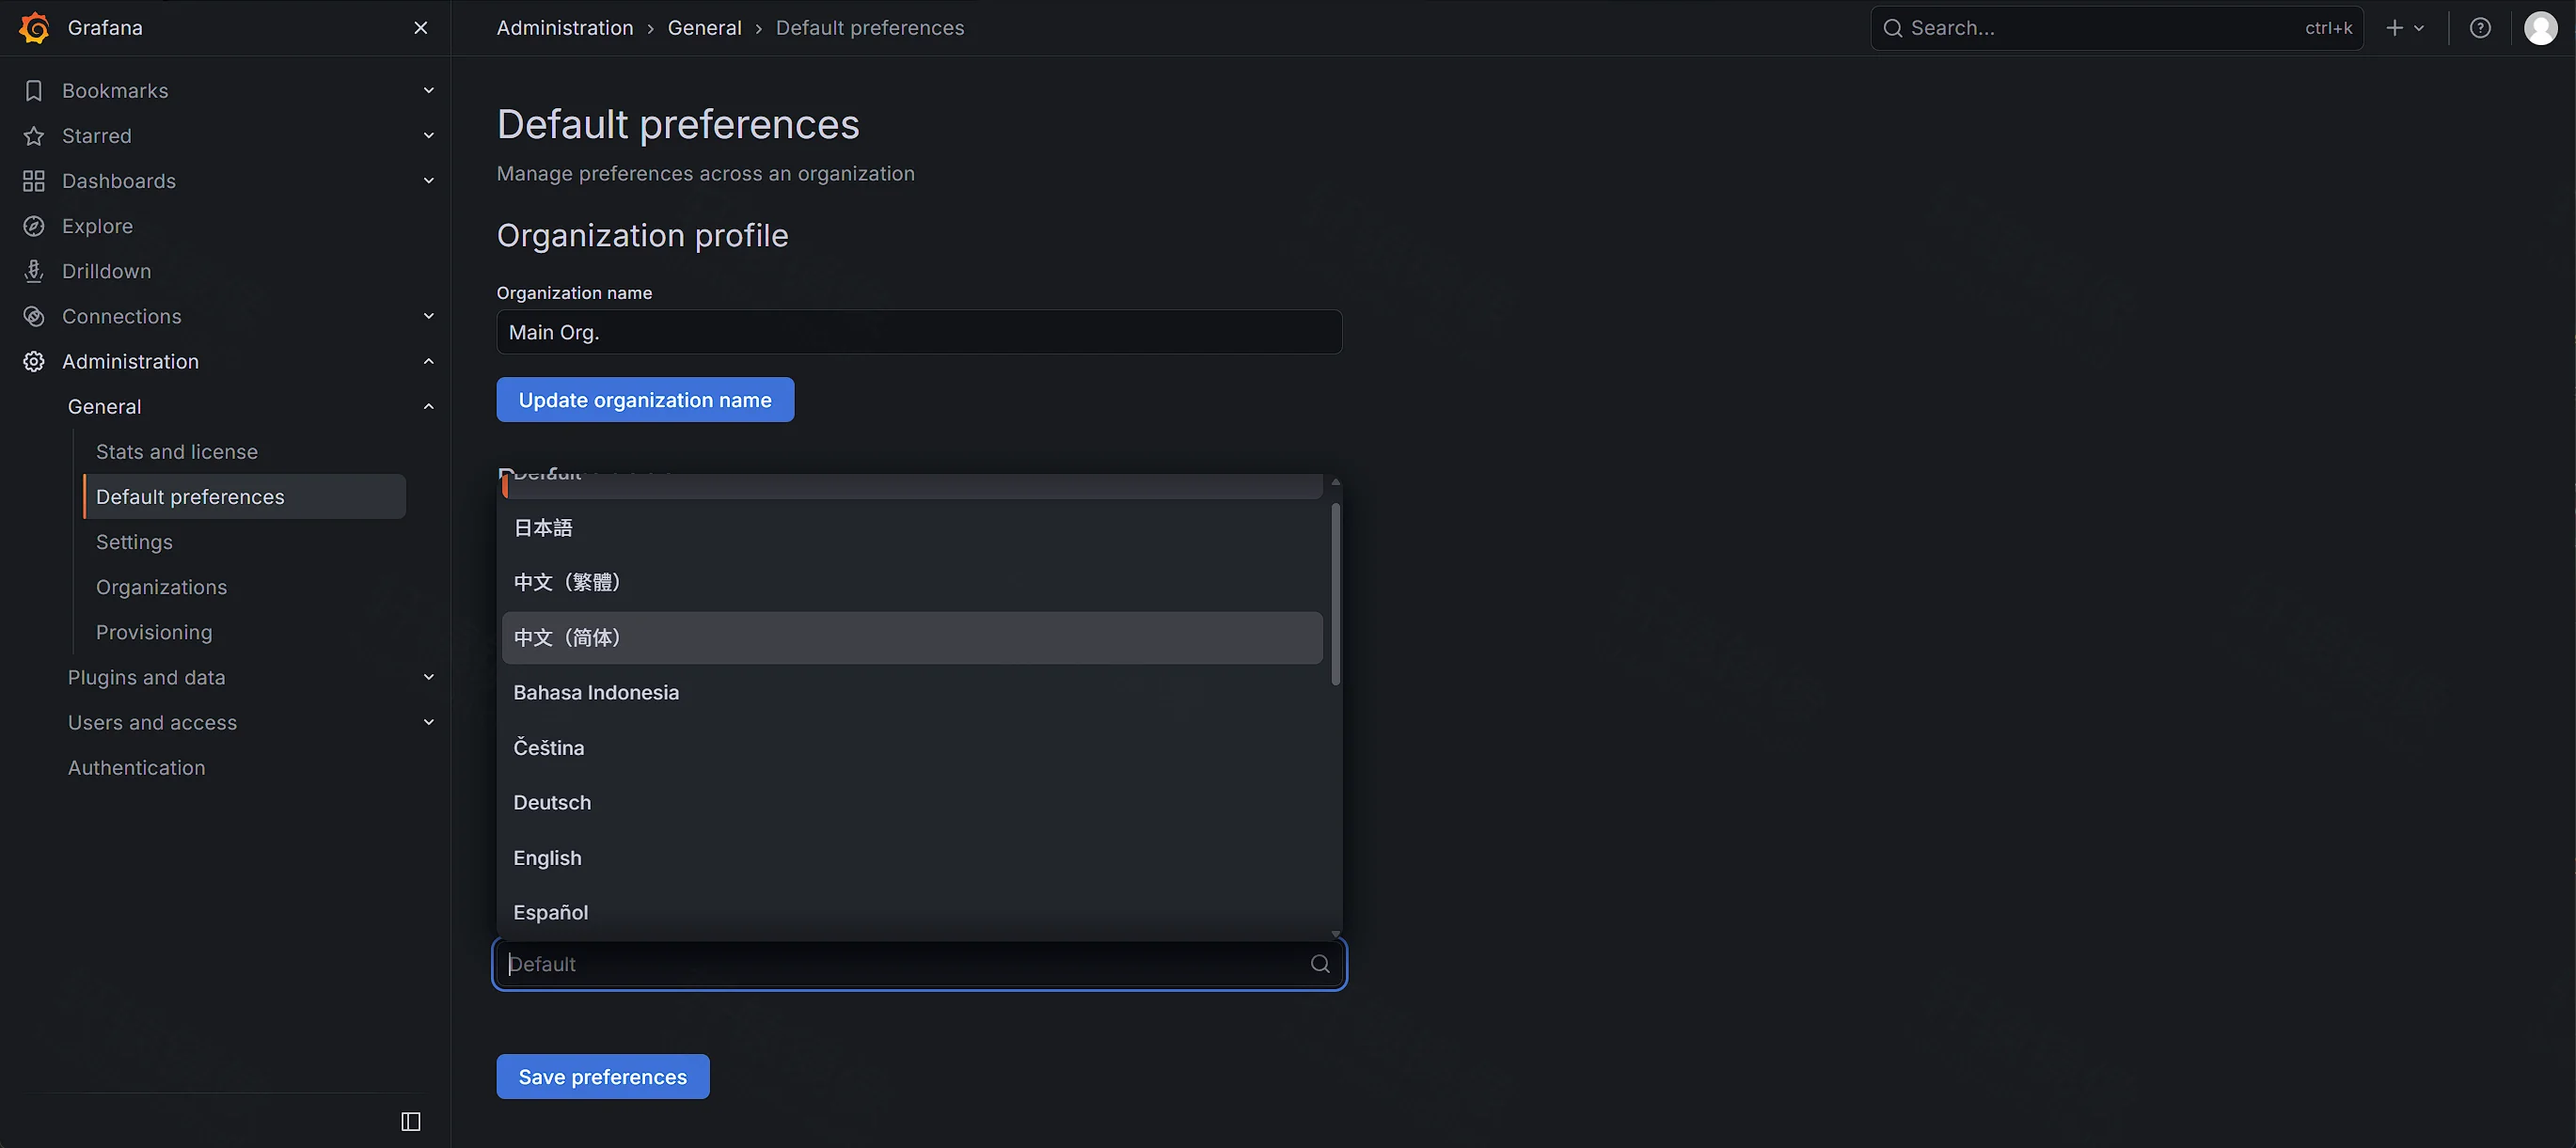Image resolution: width=2576 pixels, height=1148 pixels.
Task: Click General breadcrumb link
Action: pos(704,28)
